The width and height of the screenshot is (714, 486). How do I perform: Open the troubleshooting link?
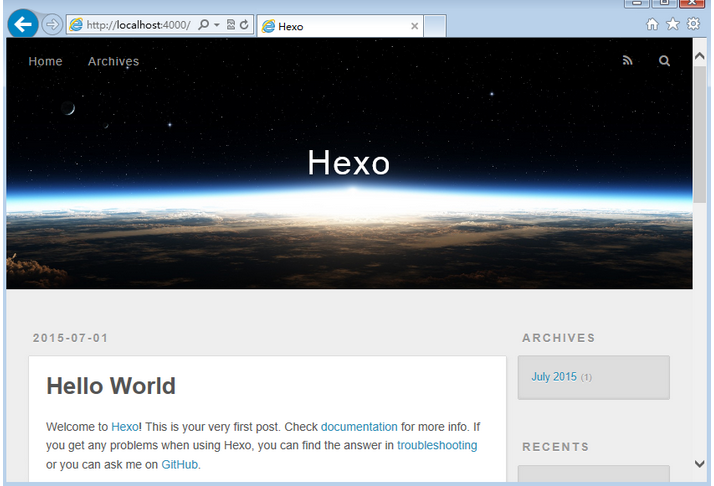437,445
